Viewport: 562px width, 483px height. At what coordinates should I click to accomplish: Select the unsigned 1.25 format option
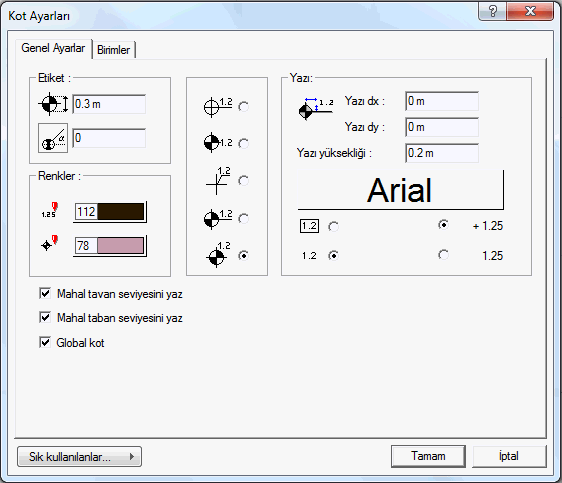coord(443,255)
